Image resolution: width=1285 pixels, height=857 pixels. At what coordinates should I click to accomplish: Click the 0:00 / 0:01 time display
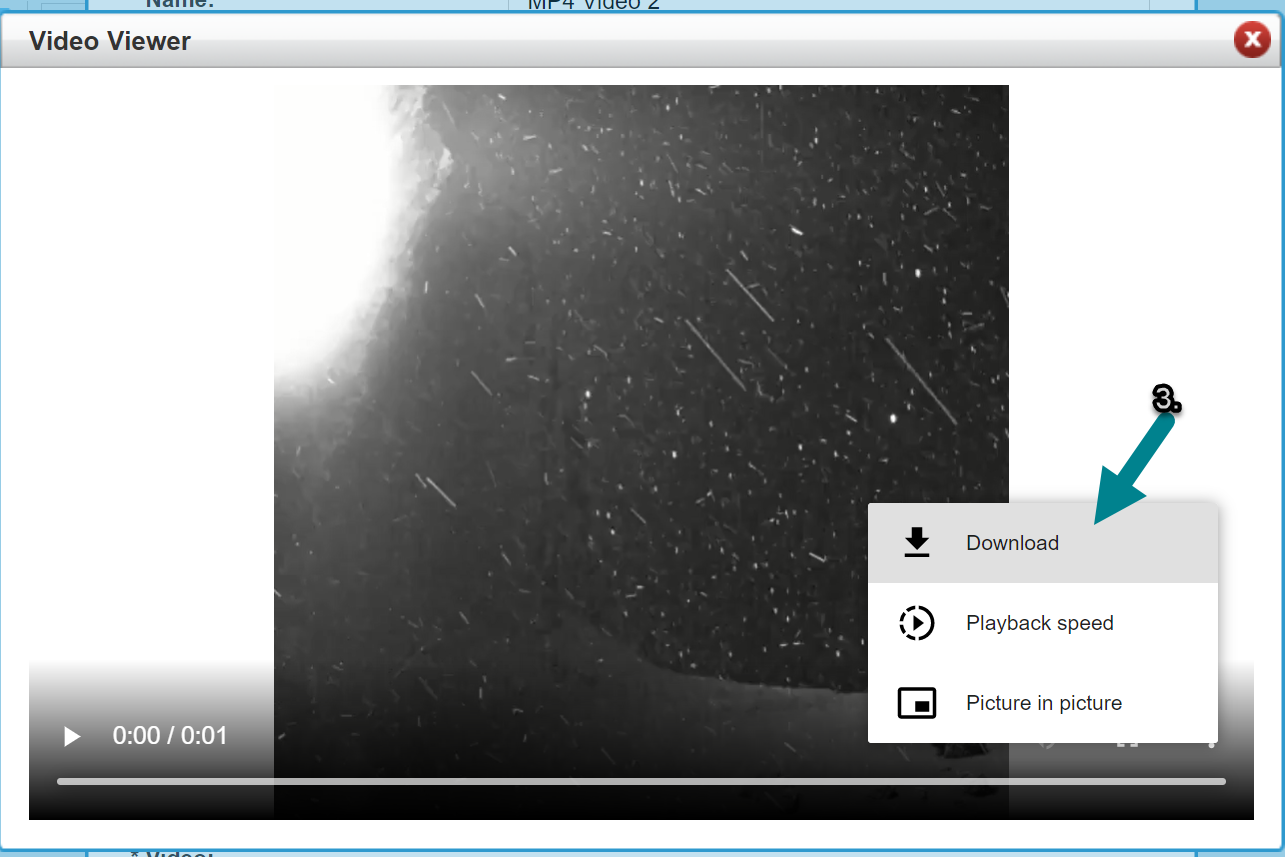(x=170, y=736)
